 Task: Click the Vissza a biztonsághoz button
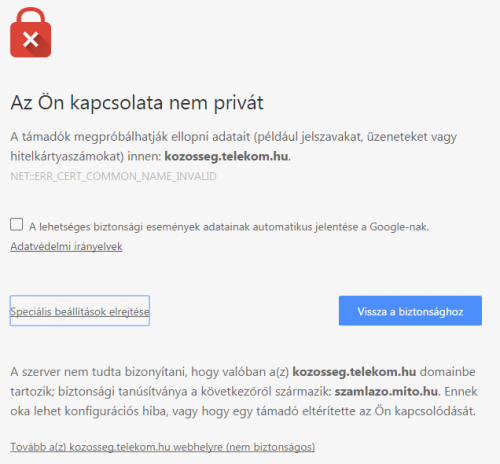coord(410,311)
